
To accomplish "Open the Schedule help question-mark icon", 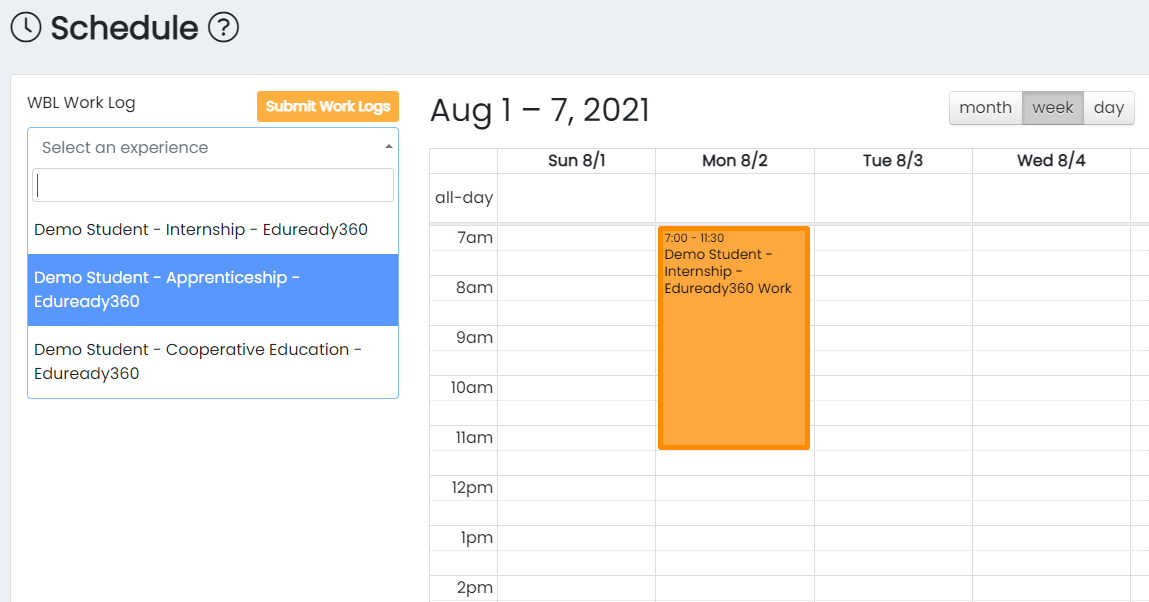I will pos(223,28).
